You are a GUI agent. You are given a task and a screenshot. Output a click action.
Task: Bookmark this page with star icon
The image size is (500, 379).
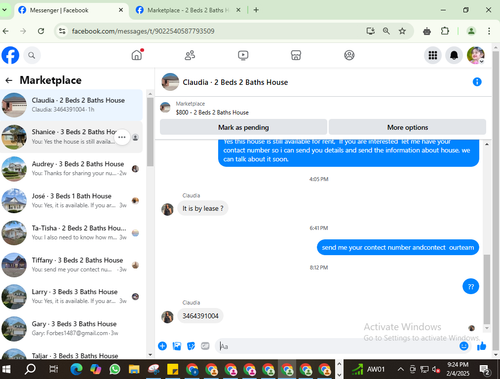402,31
